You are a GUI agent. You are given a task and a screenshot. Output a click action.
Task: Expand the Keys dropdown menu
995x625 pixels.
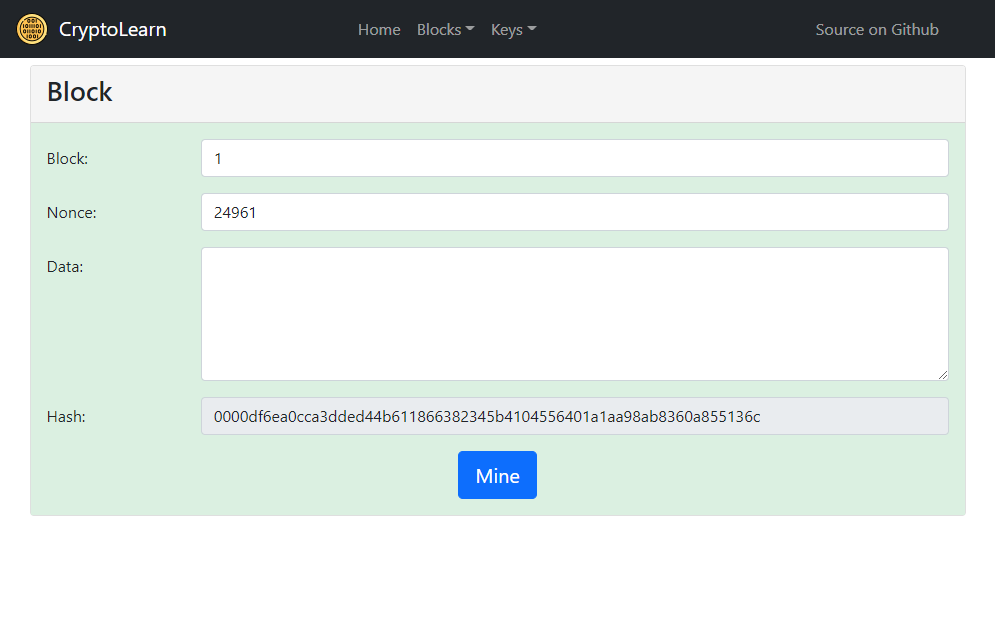point(513,30)
